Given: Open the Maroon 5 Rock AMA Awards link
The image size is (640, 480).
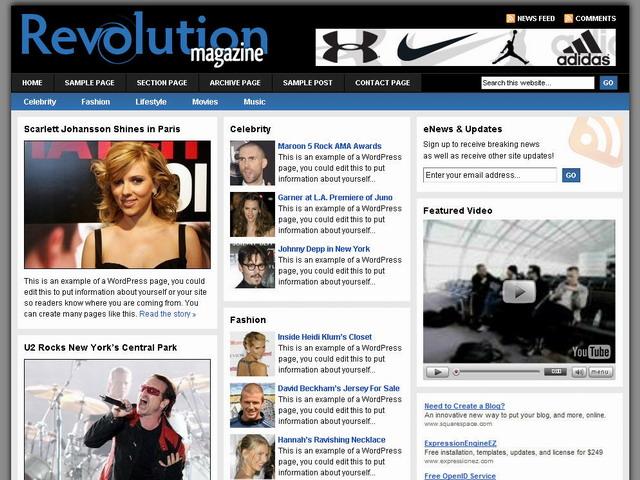Looking at the screenshot, I should click(329, 146).
